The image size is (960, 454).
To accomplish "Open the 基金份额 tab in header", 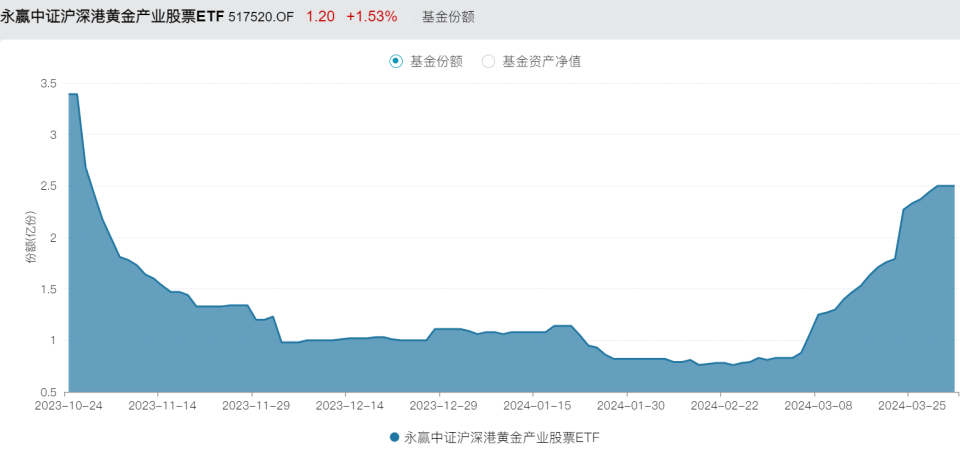I will [448, 17].
